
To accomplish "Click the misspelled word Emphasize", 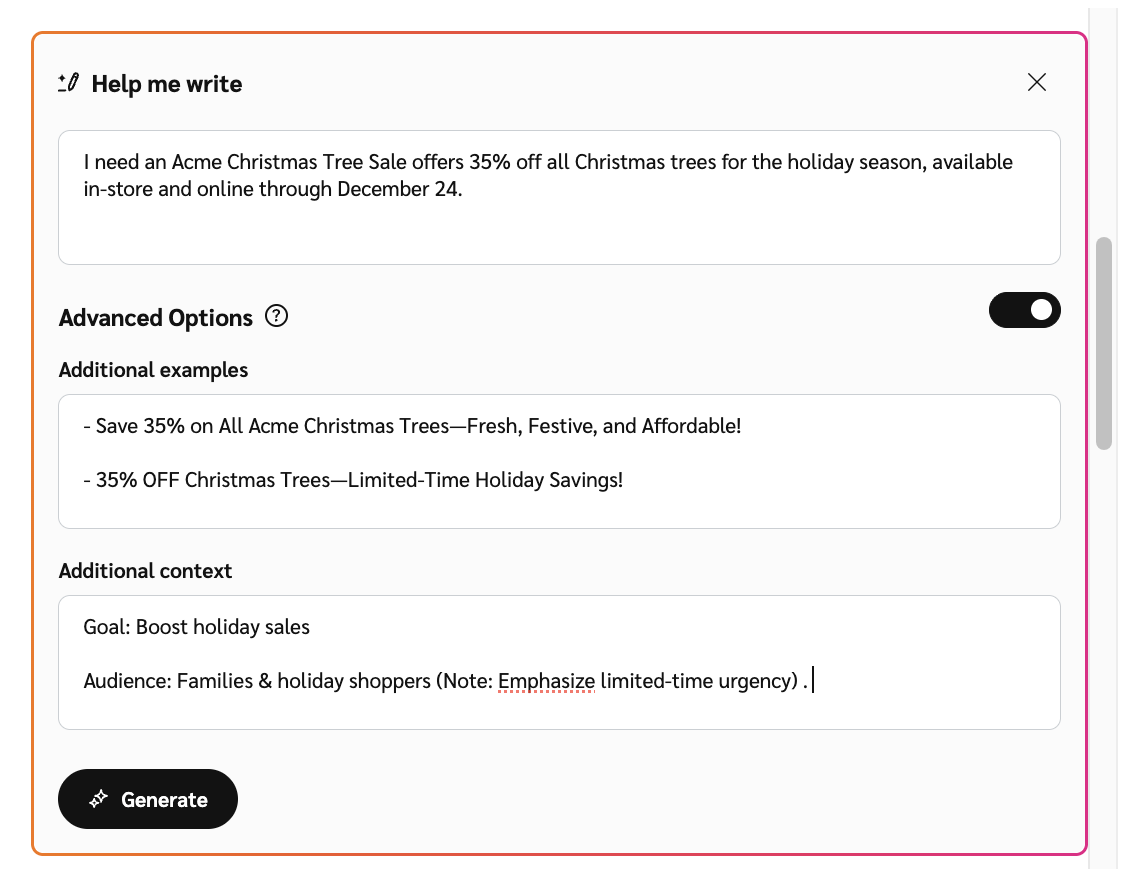I will (x=546, y=682).
